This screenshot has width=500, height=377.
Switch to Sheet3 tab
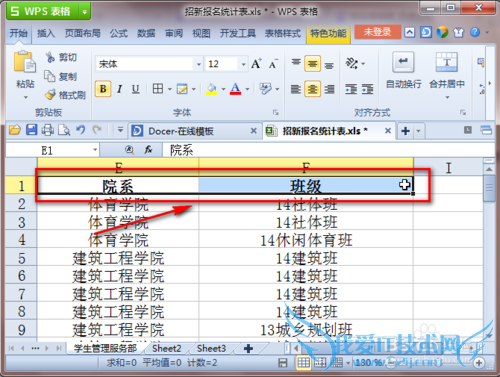click(211, 348)
